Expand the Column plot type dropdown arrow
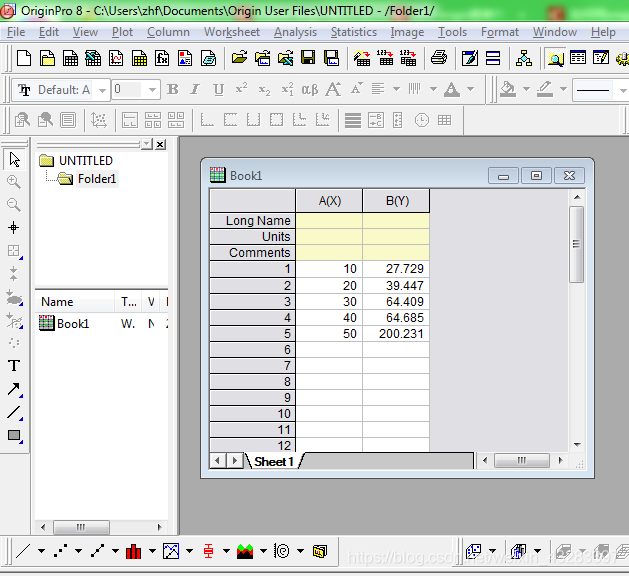The width and height of the screenshot is (629, 576). click(x=152, y=551)
